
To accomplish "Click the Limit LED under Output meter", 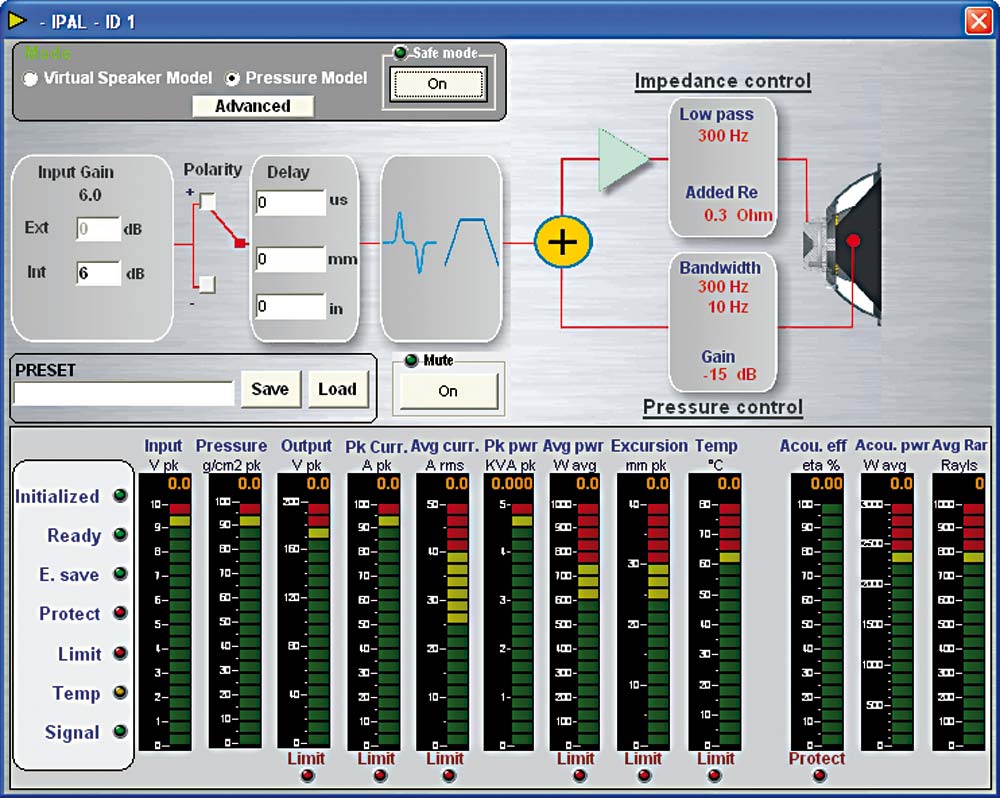I will (x=307, y=776).
